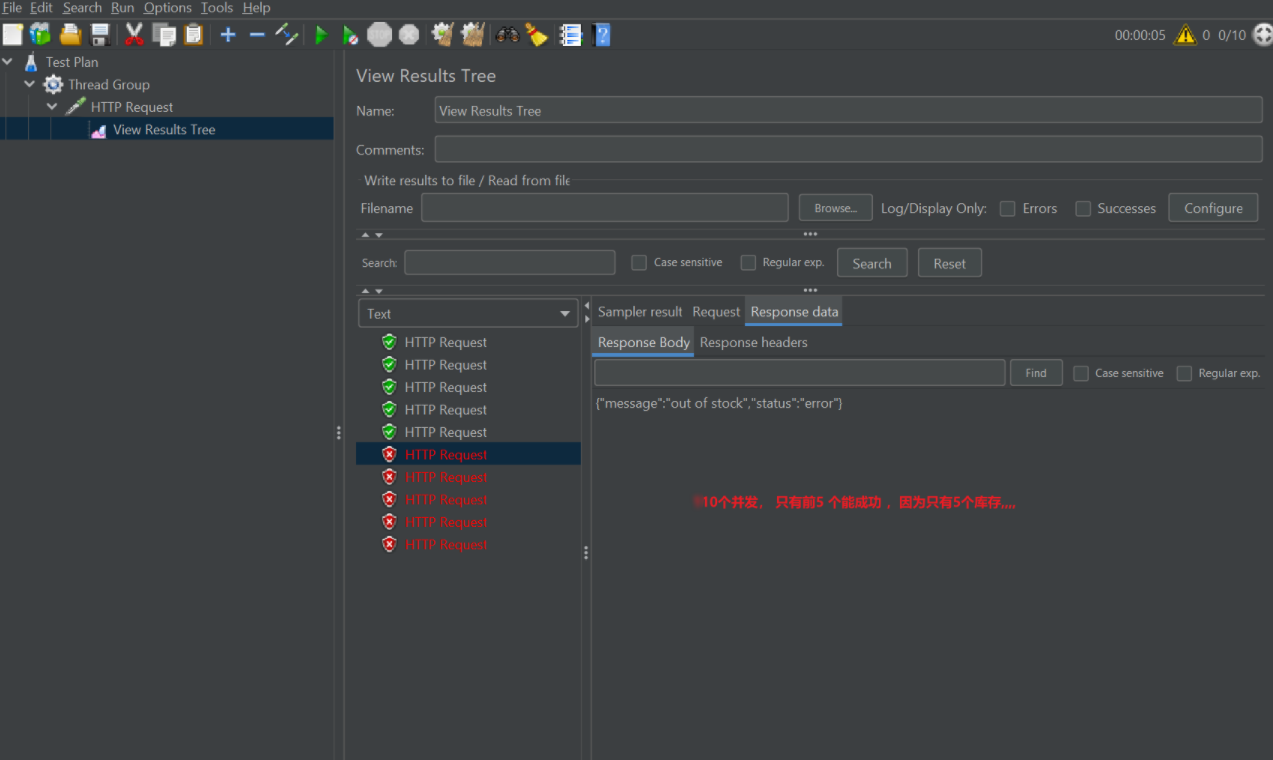The image size is (1273, 760).
Task: Switch to the Sampler result tab
Action: [640, 312]
